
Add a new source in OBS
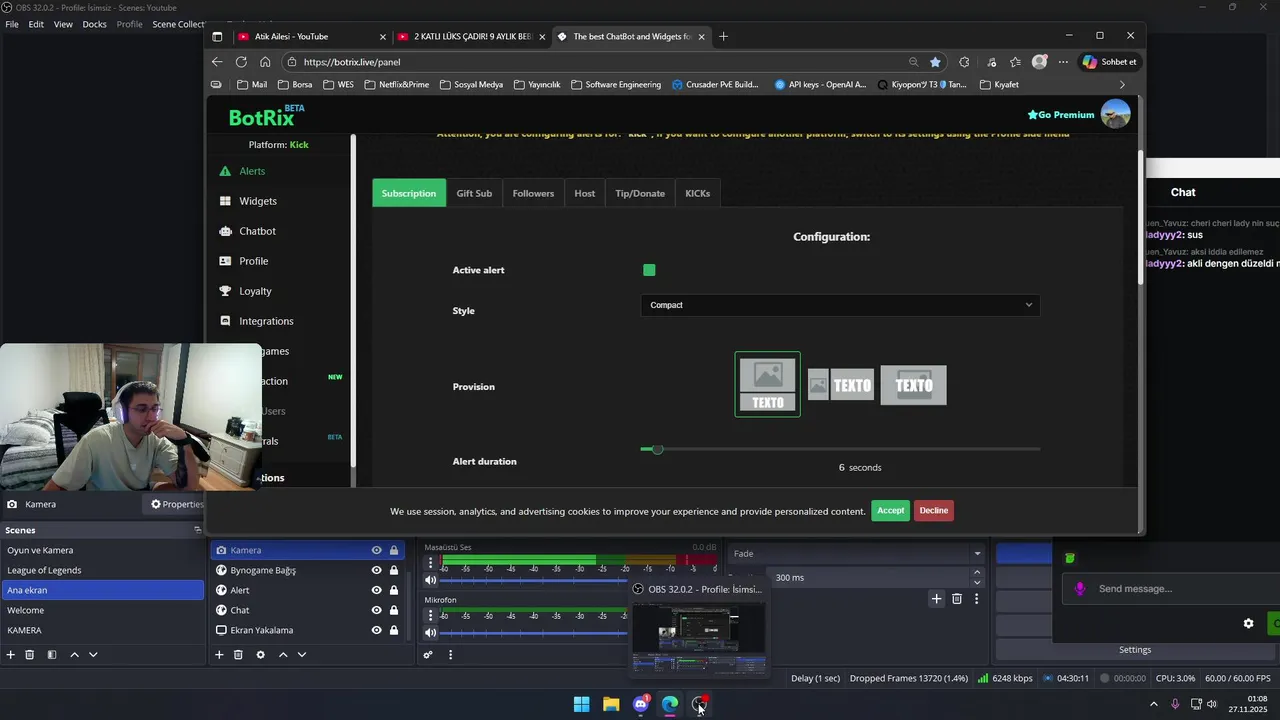pos(219,655)
